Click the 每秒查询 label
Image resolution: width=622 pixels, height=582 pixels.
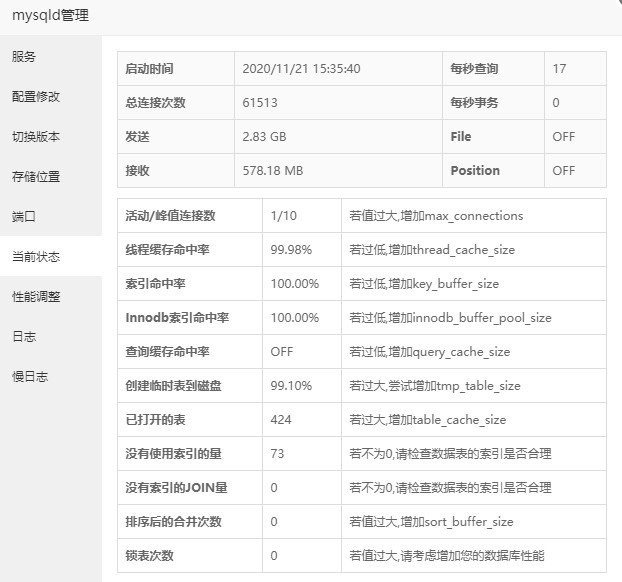(474, 69)
